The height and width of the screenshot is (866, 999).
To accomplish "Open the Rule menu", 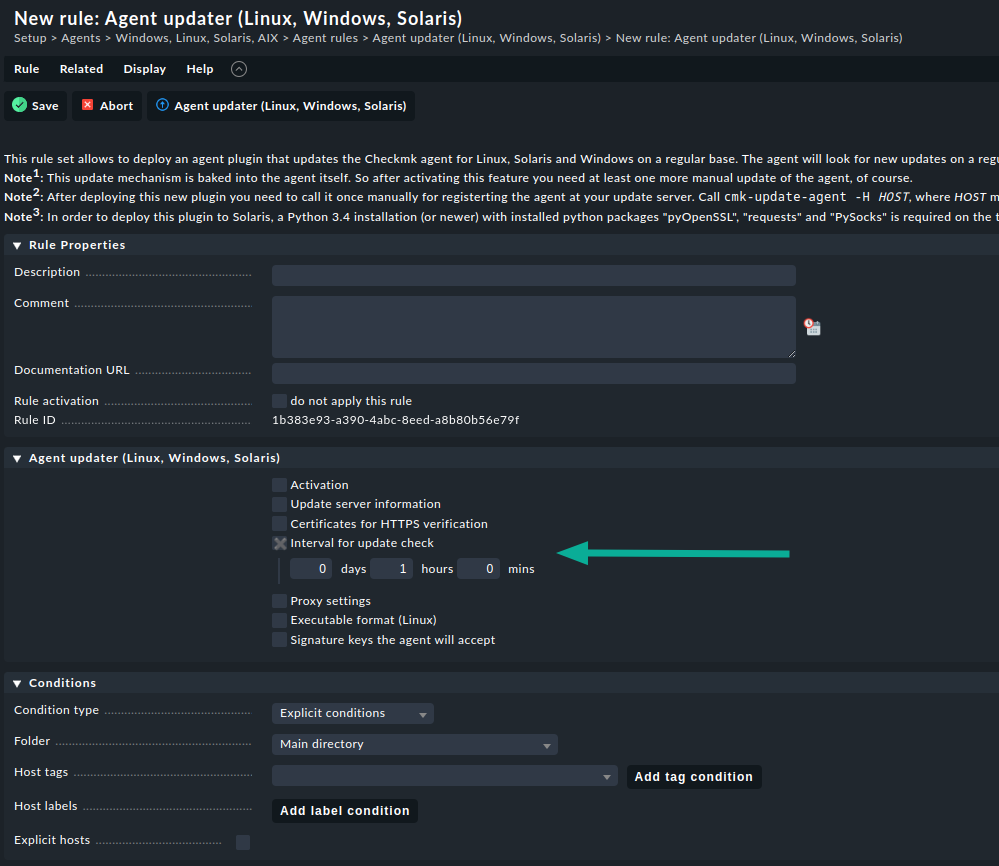I will (x=26, y=69).
